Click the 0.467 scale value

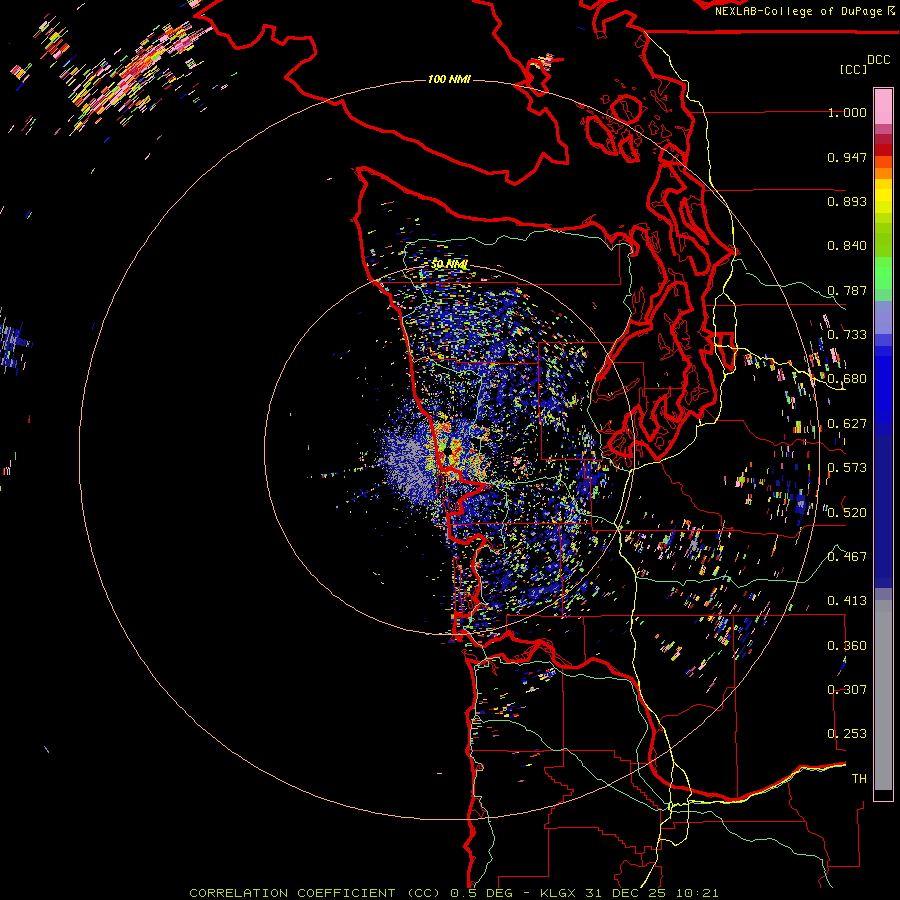coord(847,557)
